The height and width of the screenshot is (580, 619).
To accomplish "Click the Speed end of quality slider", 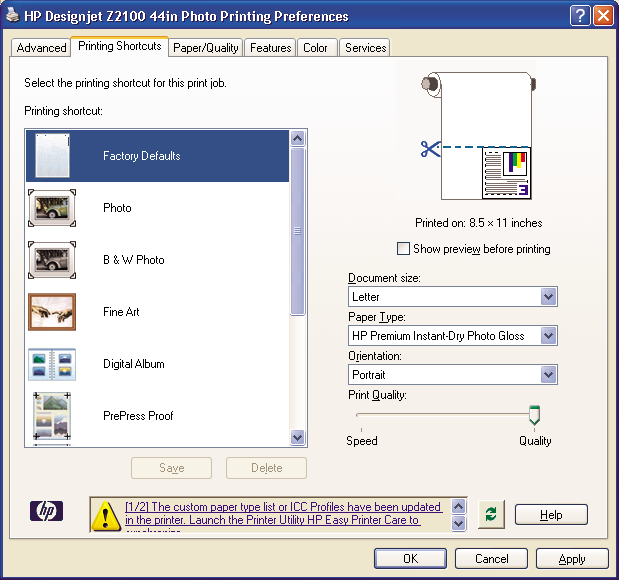I will coord(362,441).
